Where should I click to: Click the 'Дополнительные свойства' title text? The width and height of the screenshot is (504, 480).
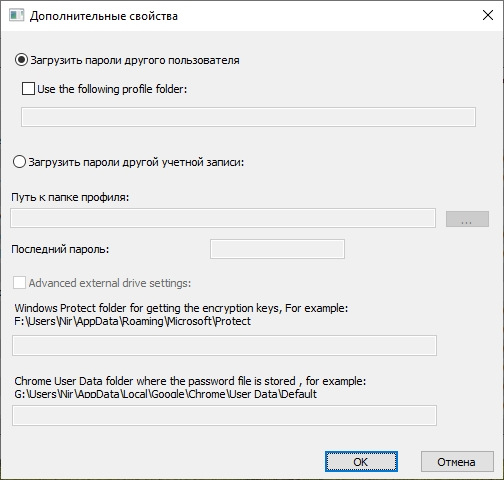click(104, 16)
